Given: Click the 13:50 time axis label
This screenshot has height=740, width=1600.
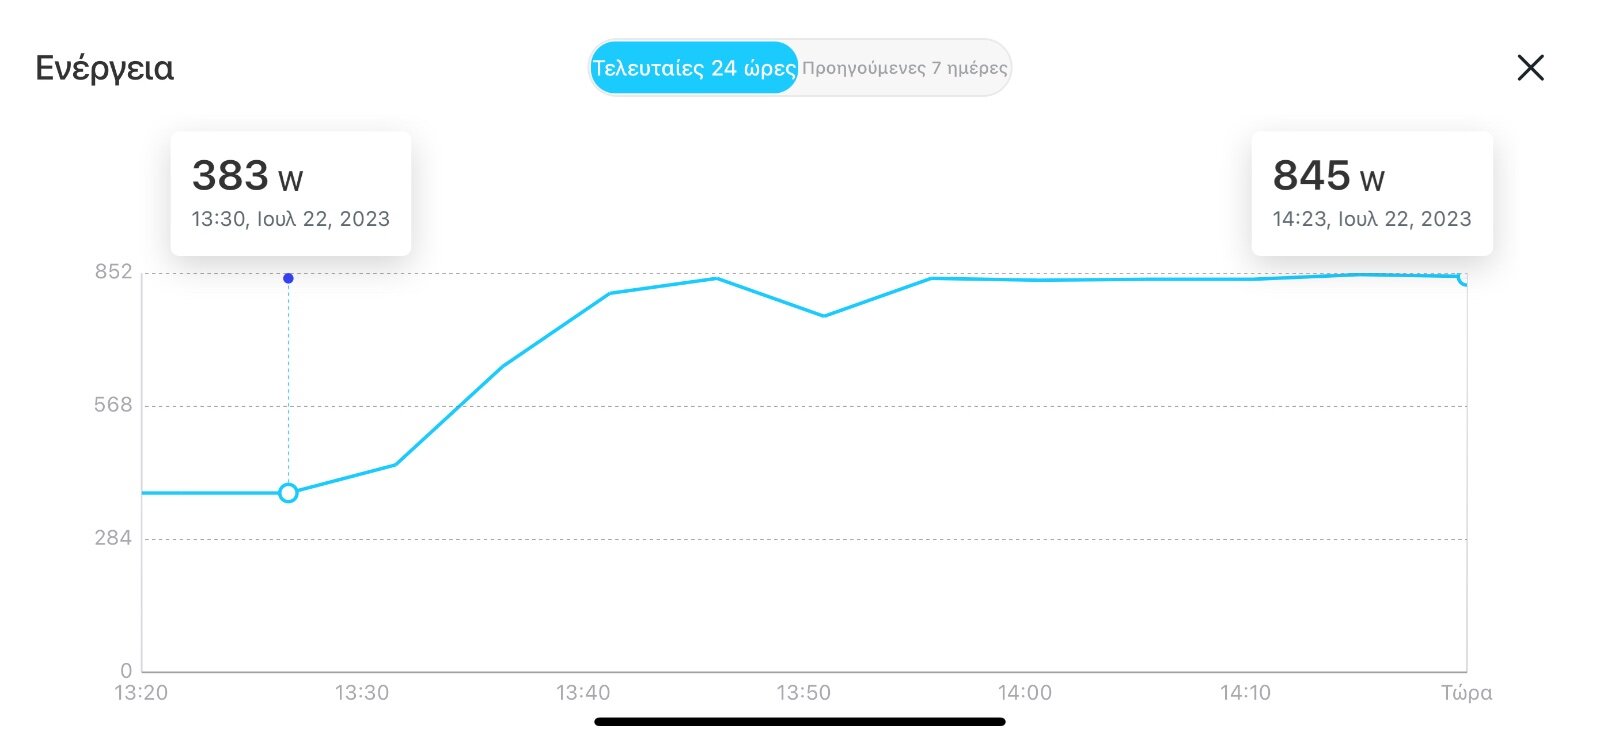Looking at the screenshot, I should coord(804,693).
